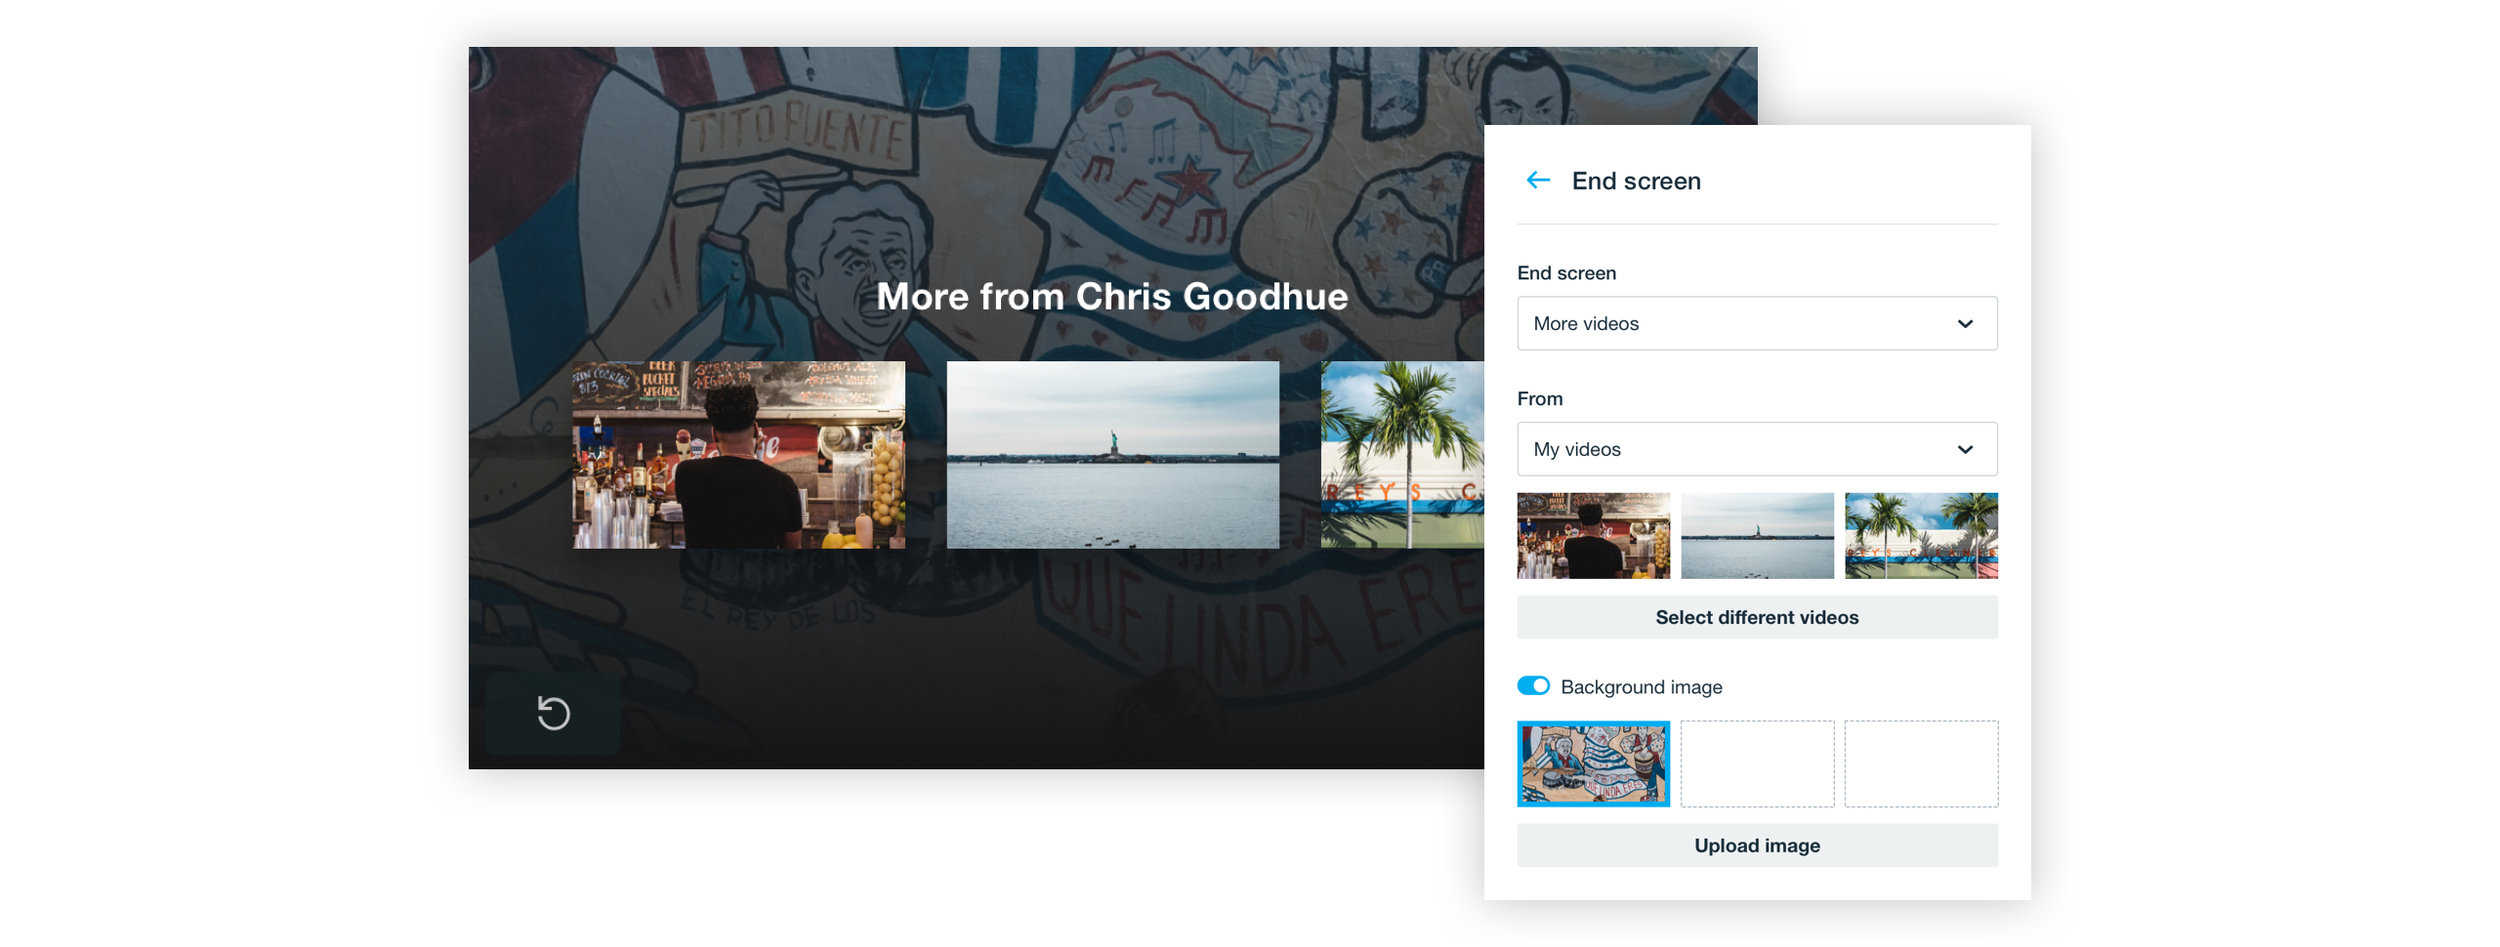Open the Statue of Liberty video preview

point(1113,455)
